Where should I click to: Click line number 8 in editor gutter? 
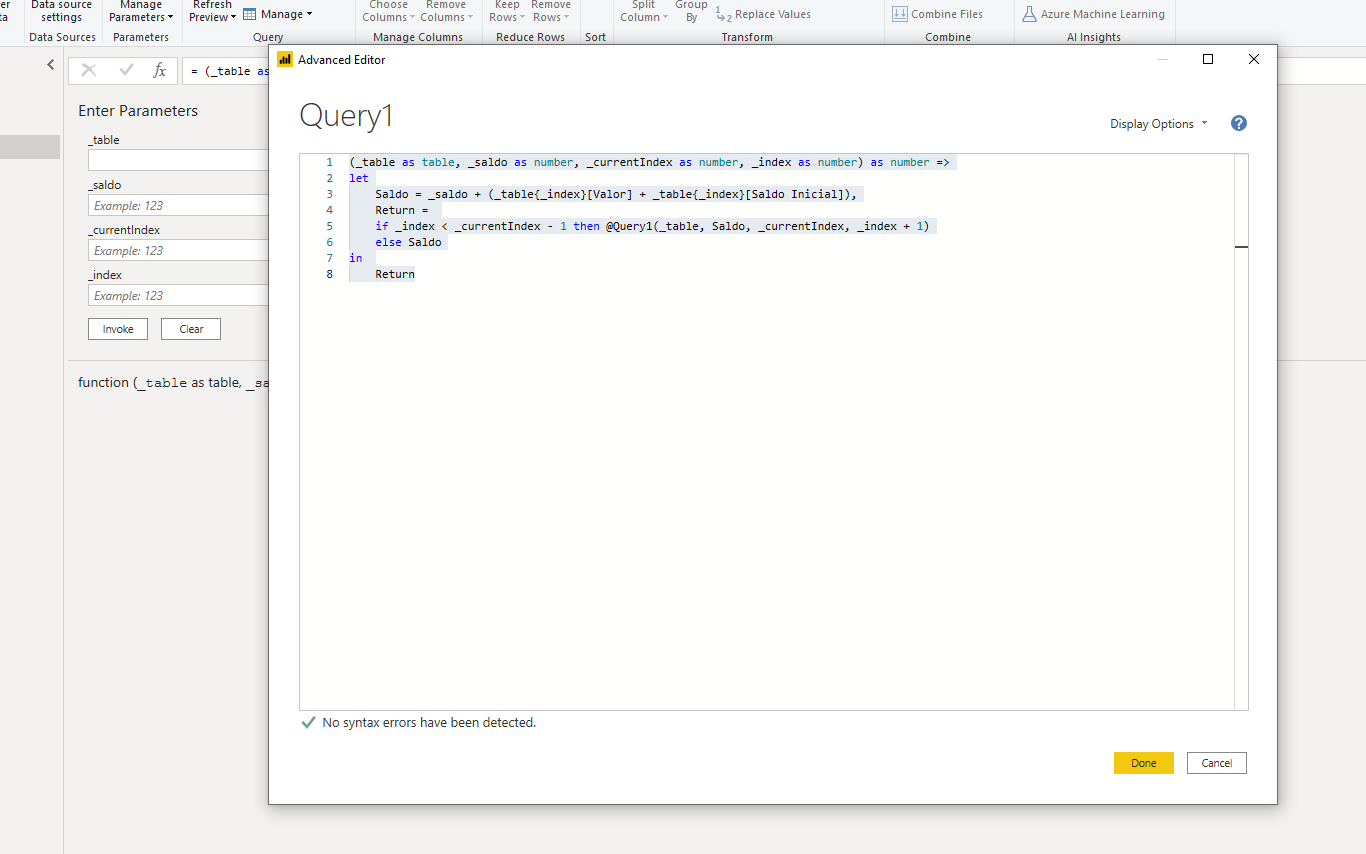tap(330, 274)
